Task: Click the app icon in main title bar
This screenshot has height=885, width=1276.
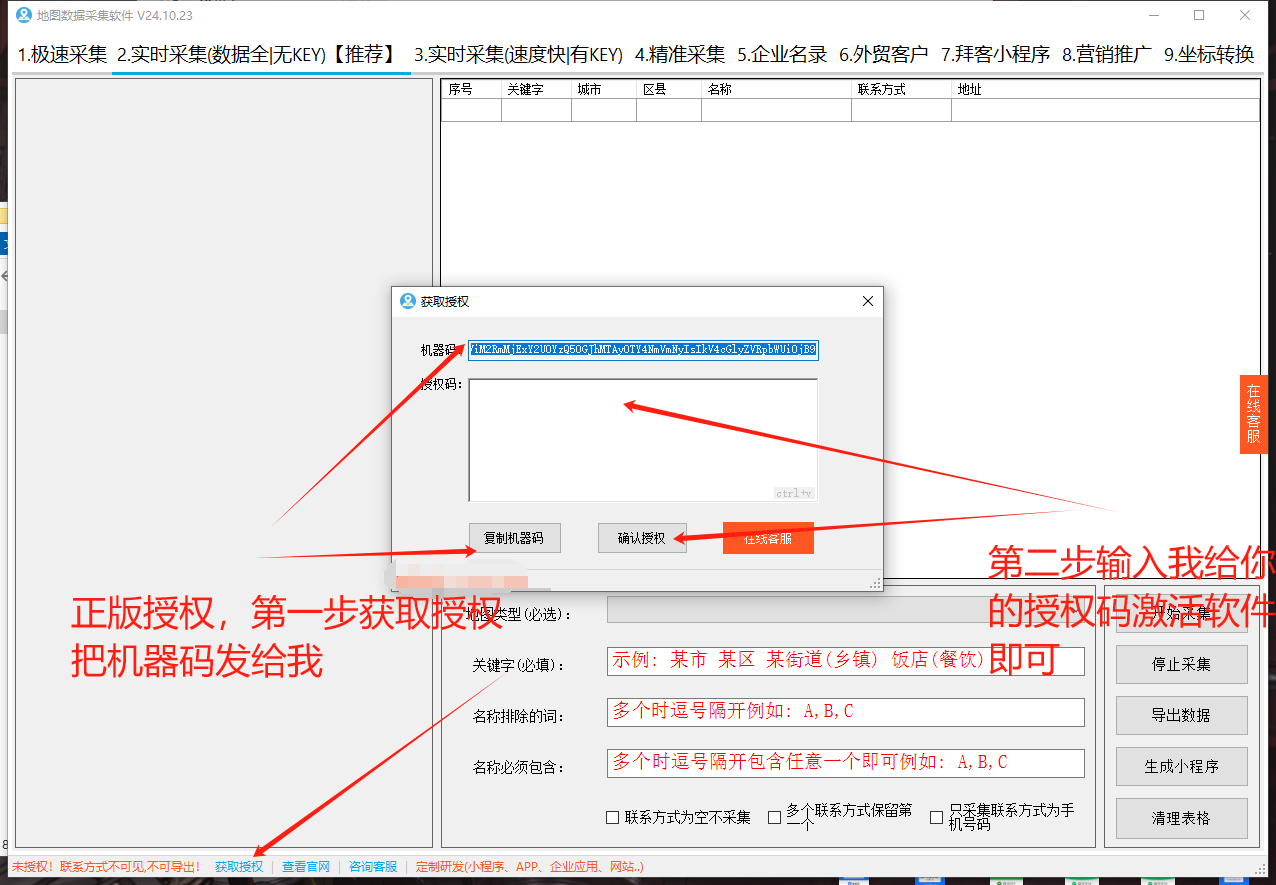Action: pos(23,15)
